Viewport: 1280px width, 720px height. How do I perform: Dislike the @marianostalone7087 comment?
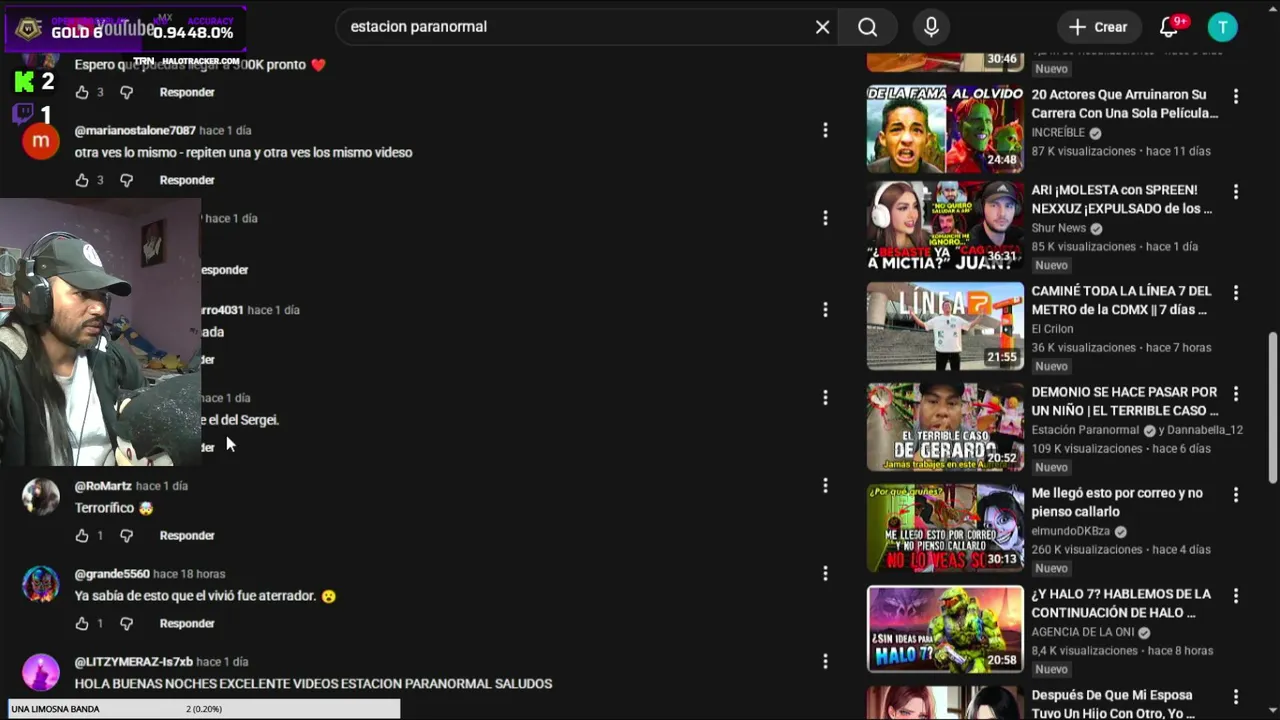point(126,180)
